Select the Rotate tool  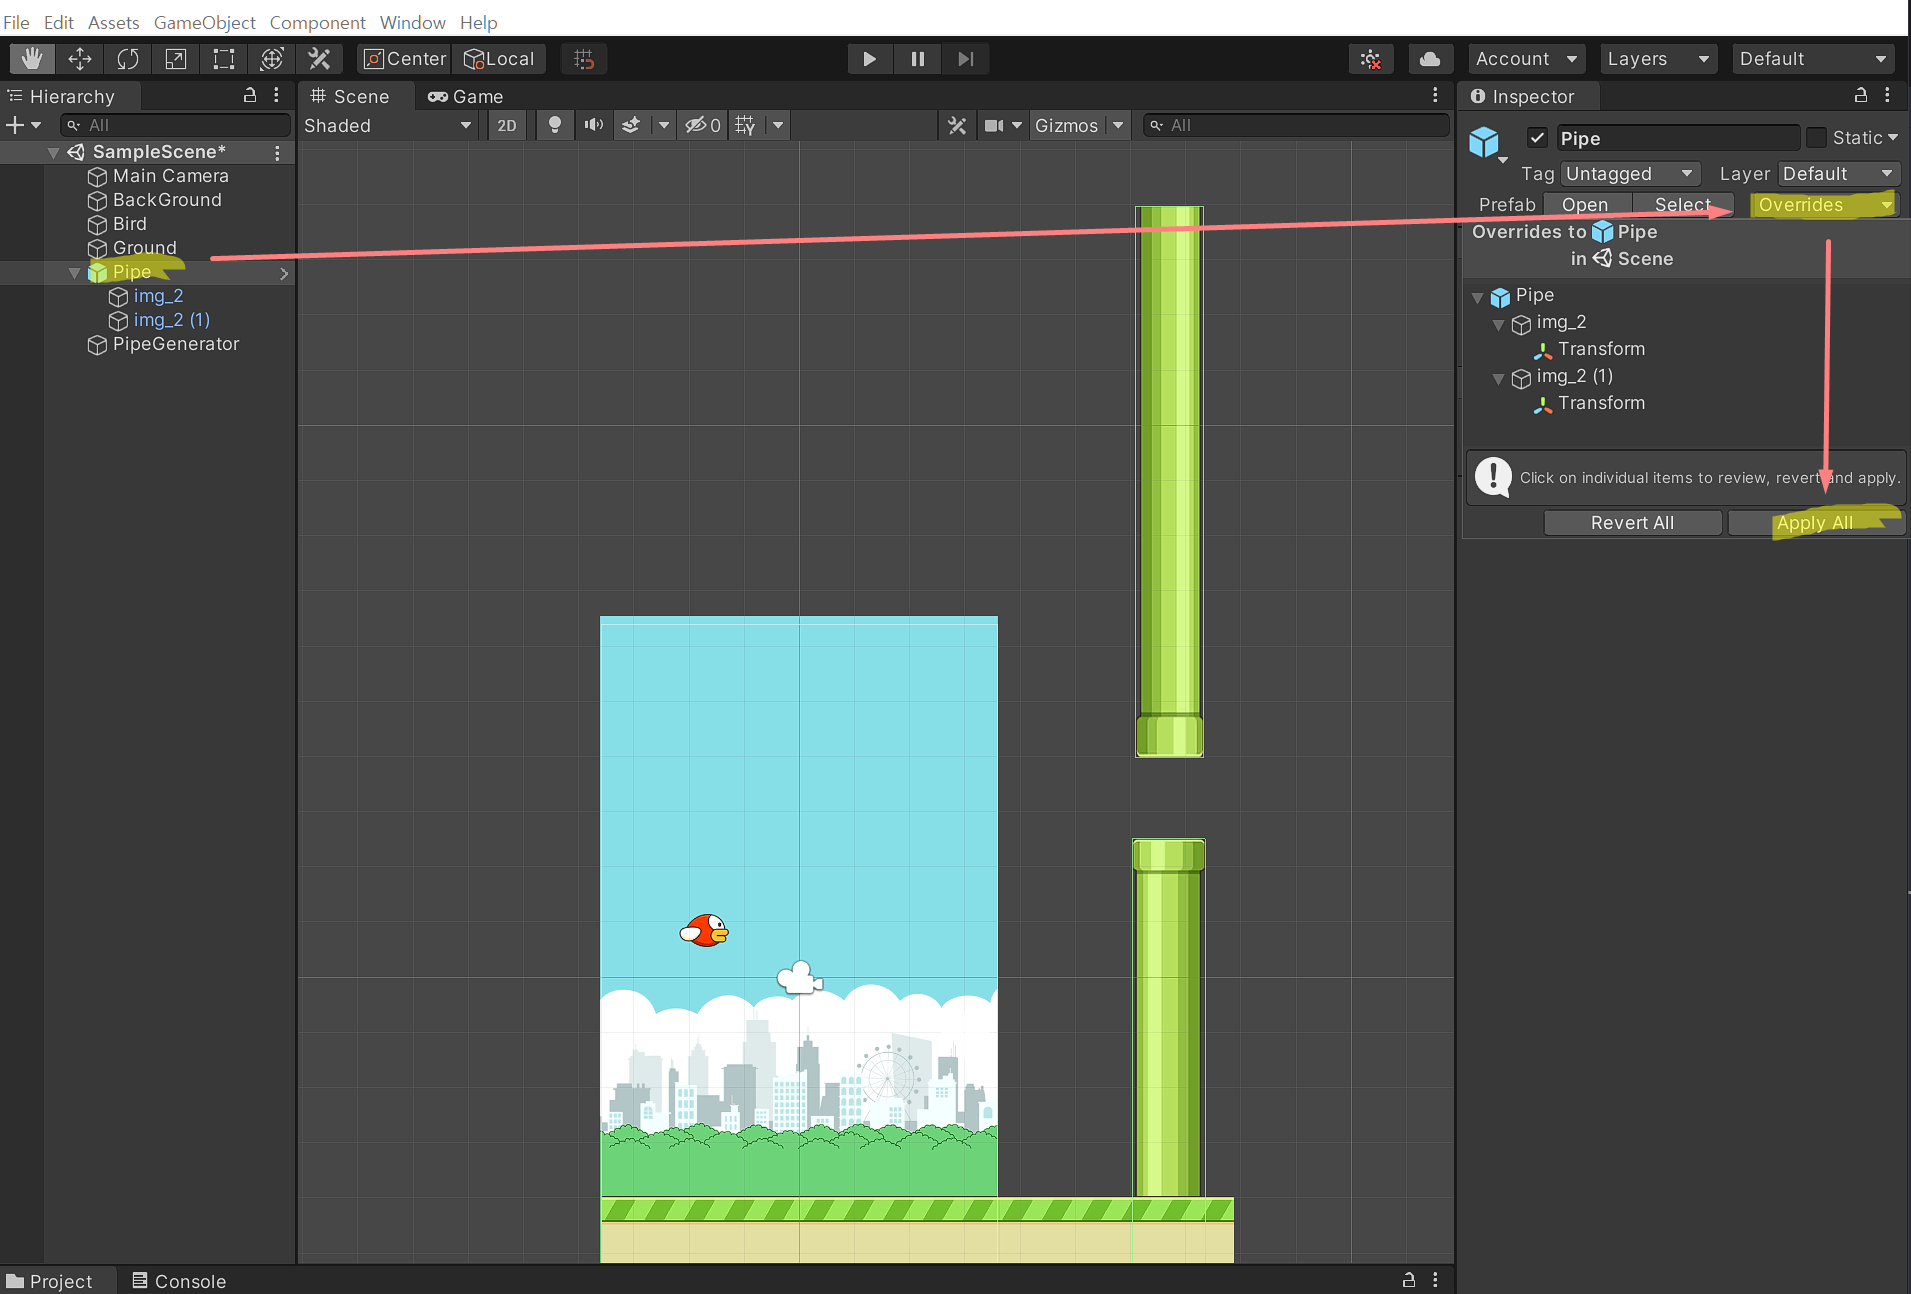pyautogui.click(x=128, y=59)
